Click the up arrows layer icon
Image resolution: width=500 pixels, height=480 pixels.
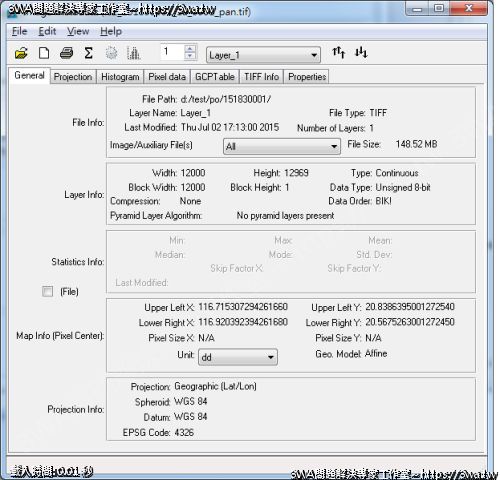(338, 52)
